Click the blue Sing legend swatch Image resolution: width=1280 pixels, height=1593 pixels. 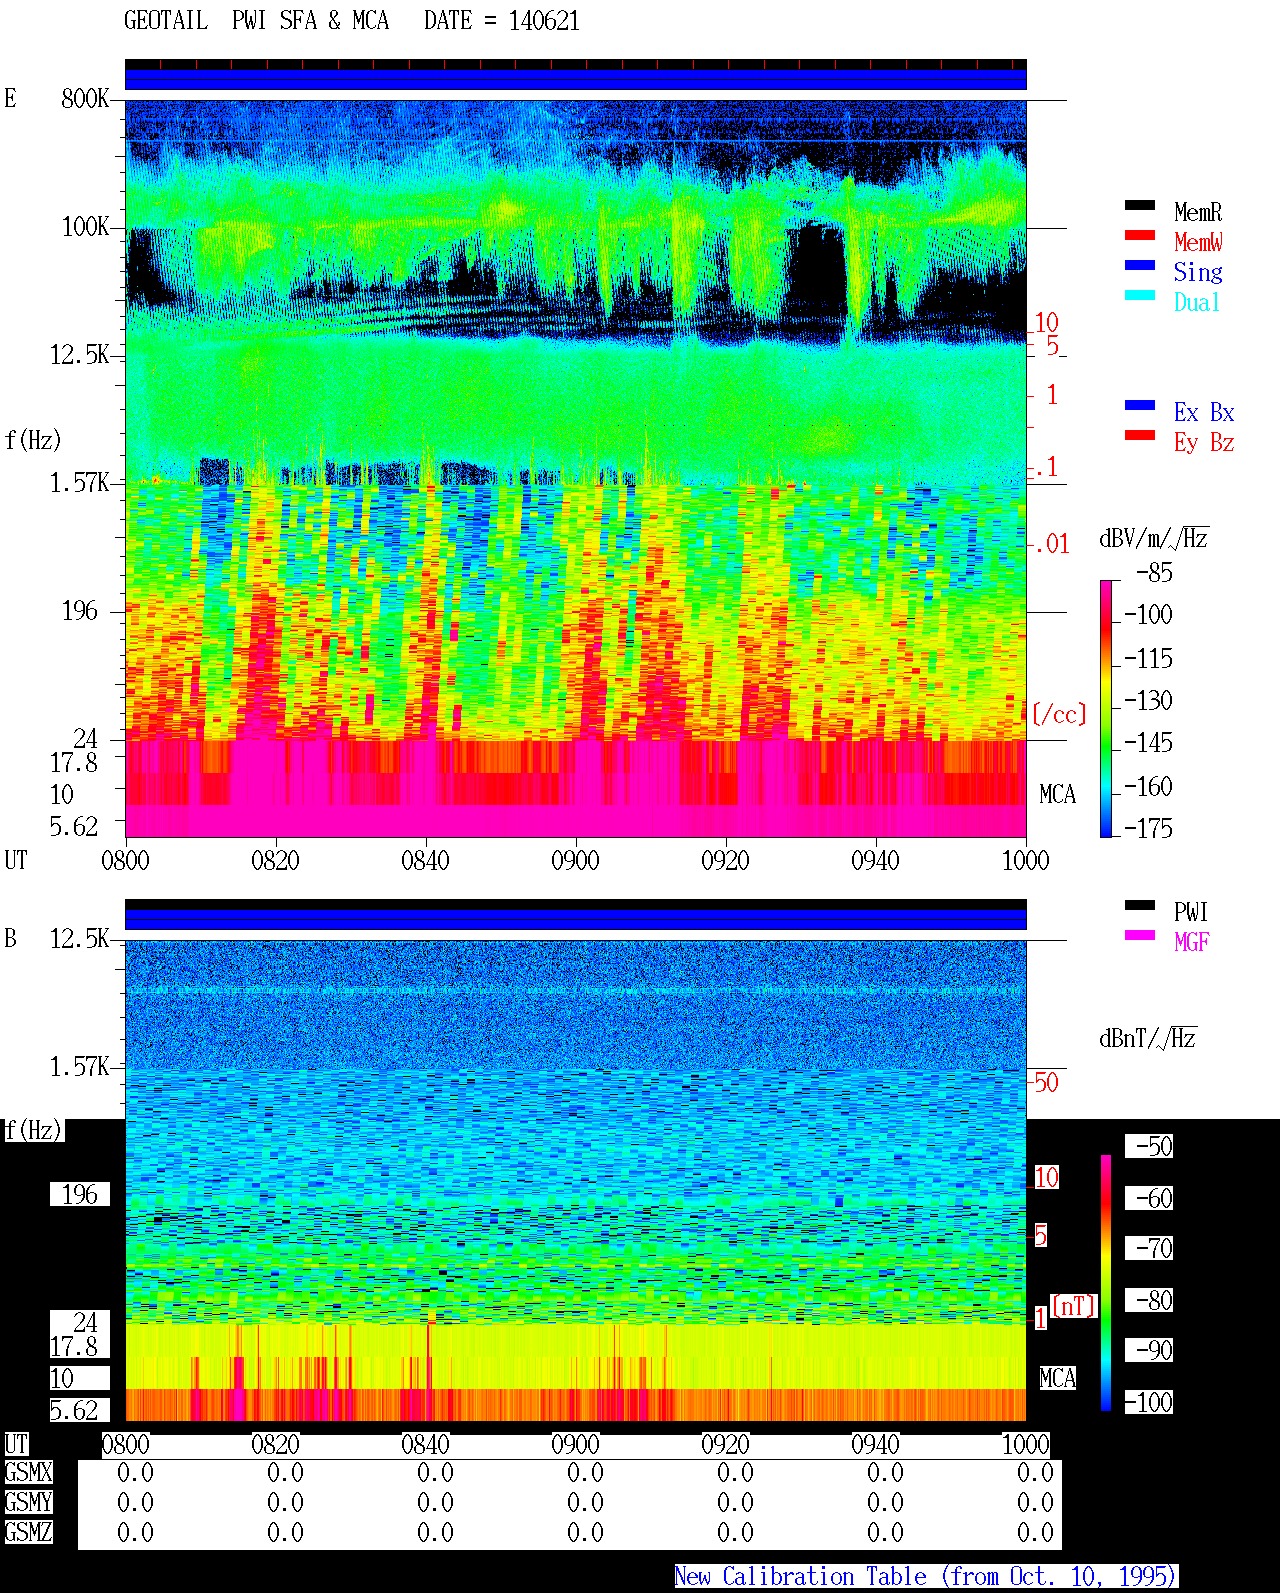point(1140,266)
